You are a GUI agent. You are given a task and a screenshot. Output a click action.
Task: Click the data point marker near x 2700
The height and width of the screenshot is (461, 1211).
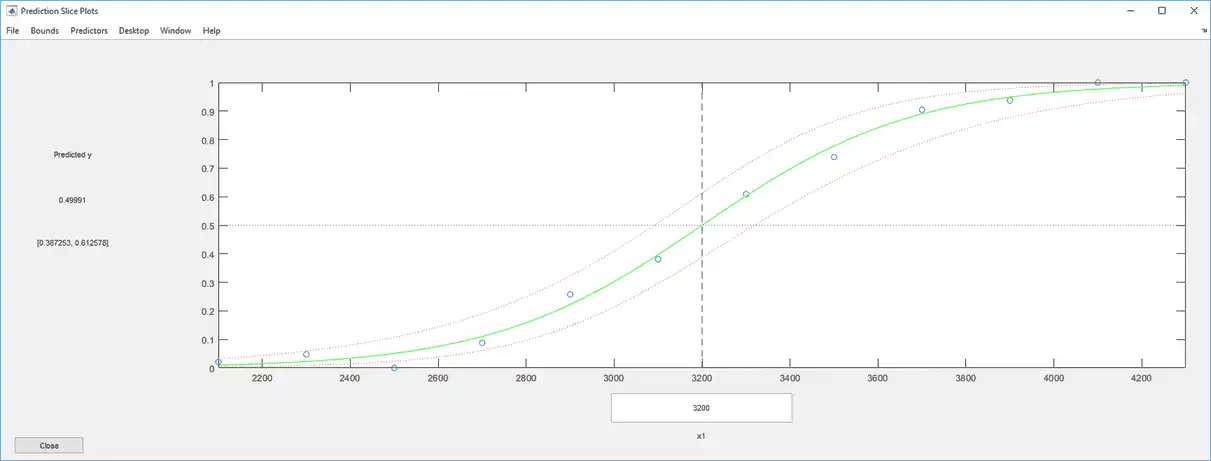[482, 342]
